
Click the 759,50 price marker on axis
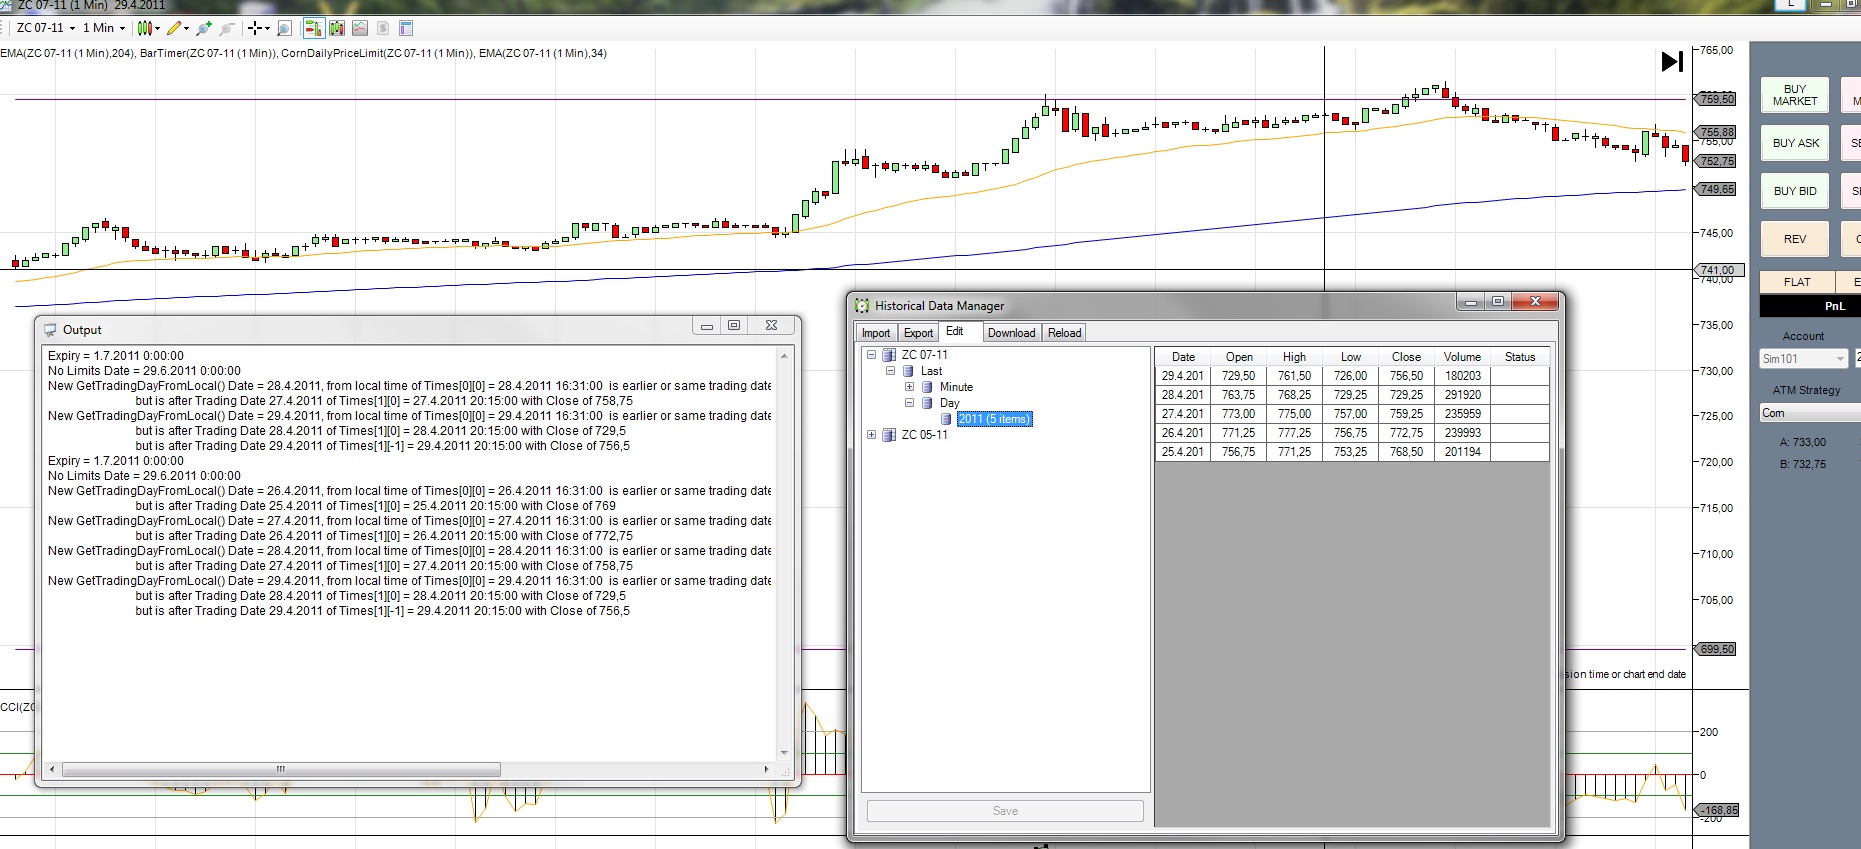[1717, 99]
